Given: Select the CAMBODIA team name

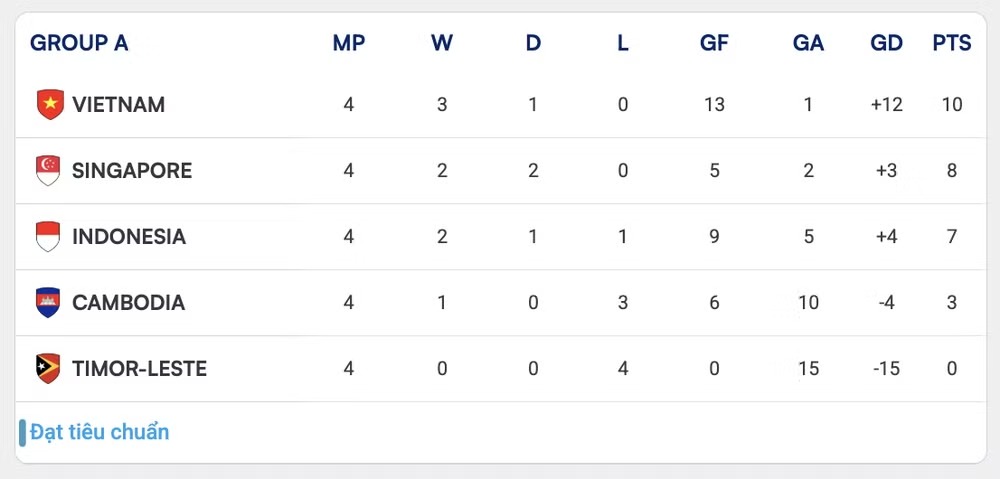Looking at the screenshot, I should coord(129,302).
